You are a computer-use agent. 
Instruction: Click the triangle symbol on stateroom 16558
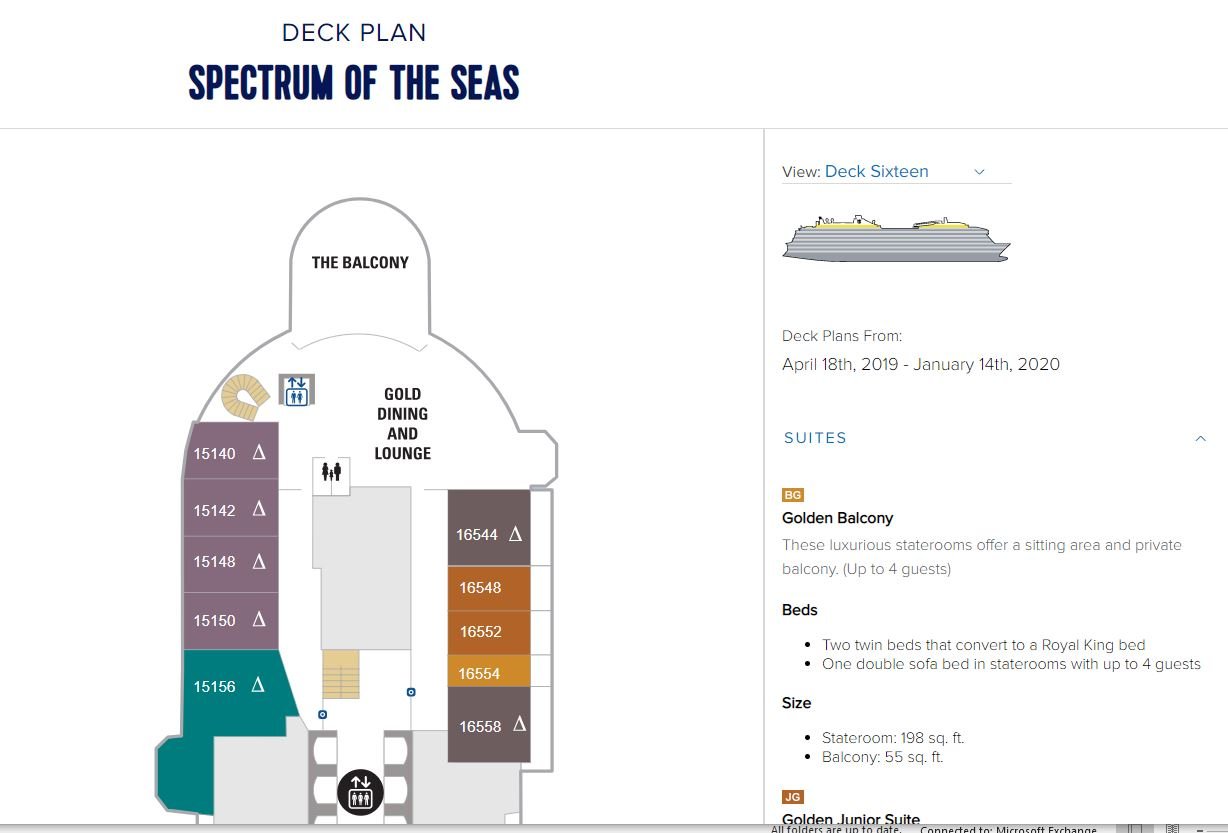pyautogui.click(x=519, y=724)
